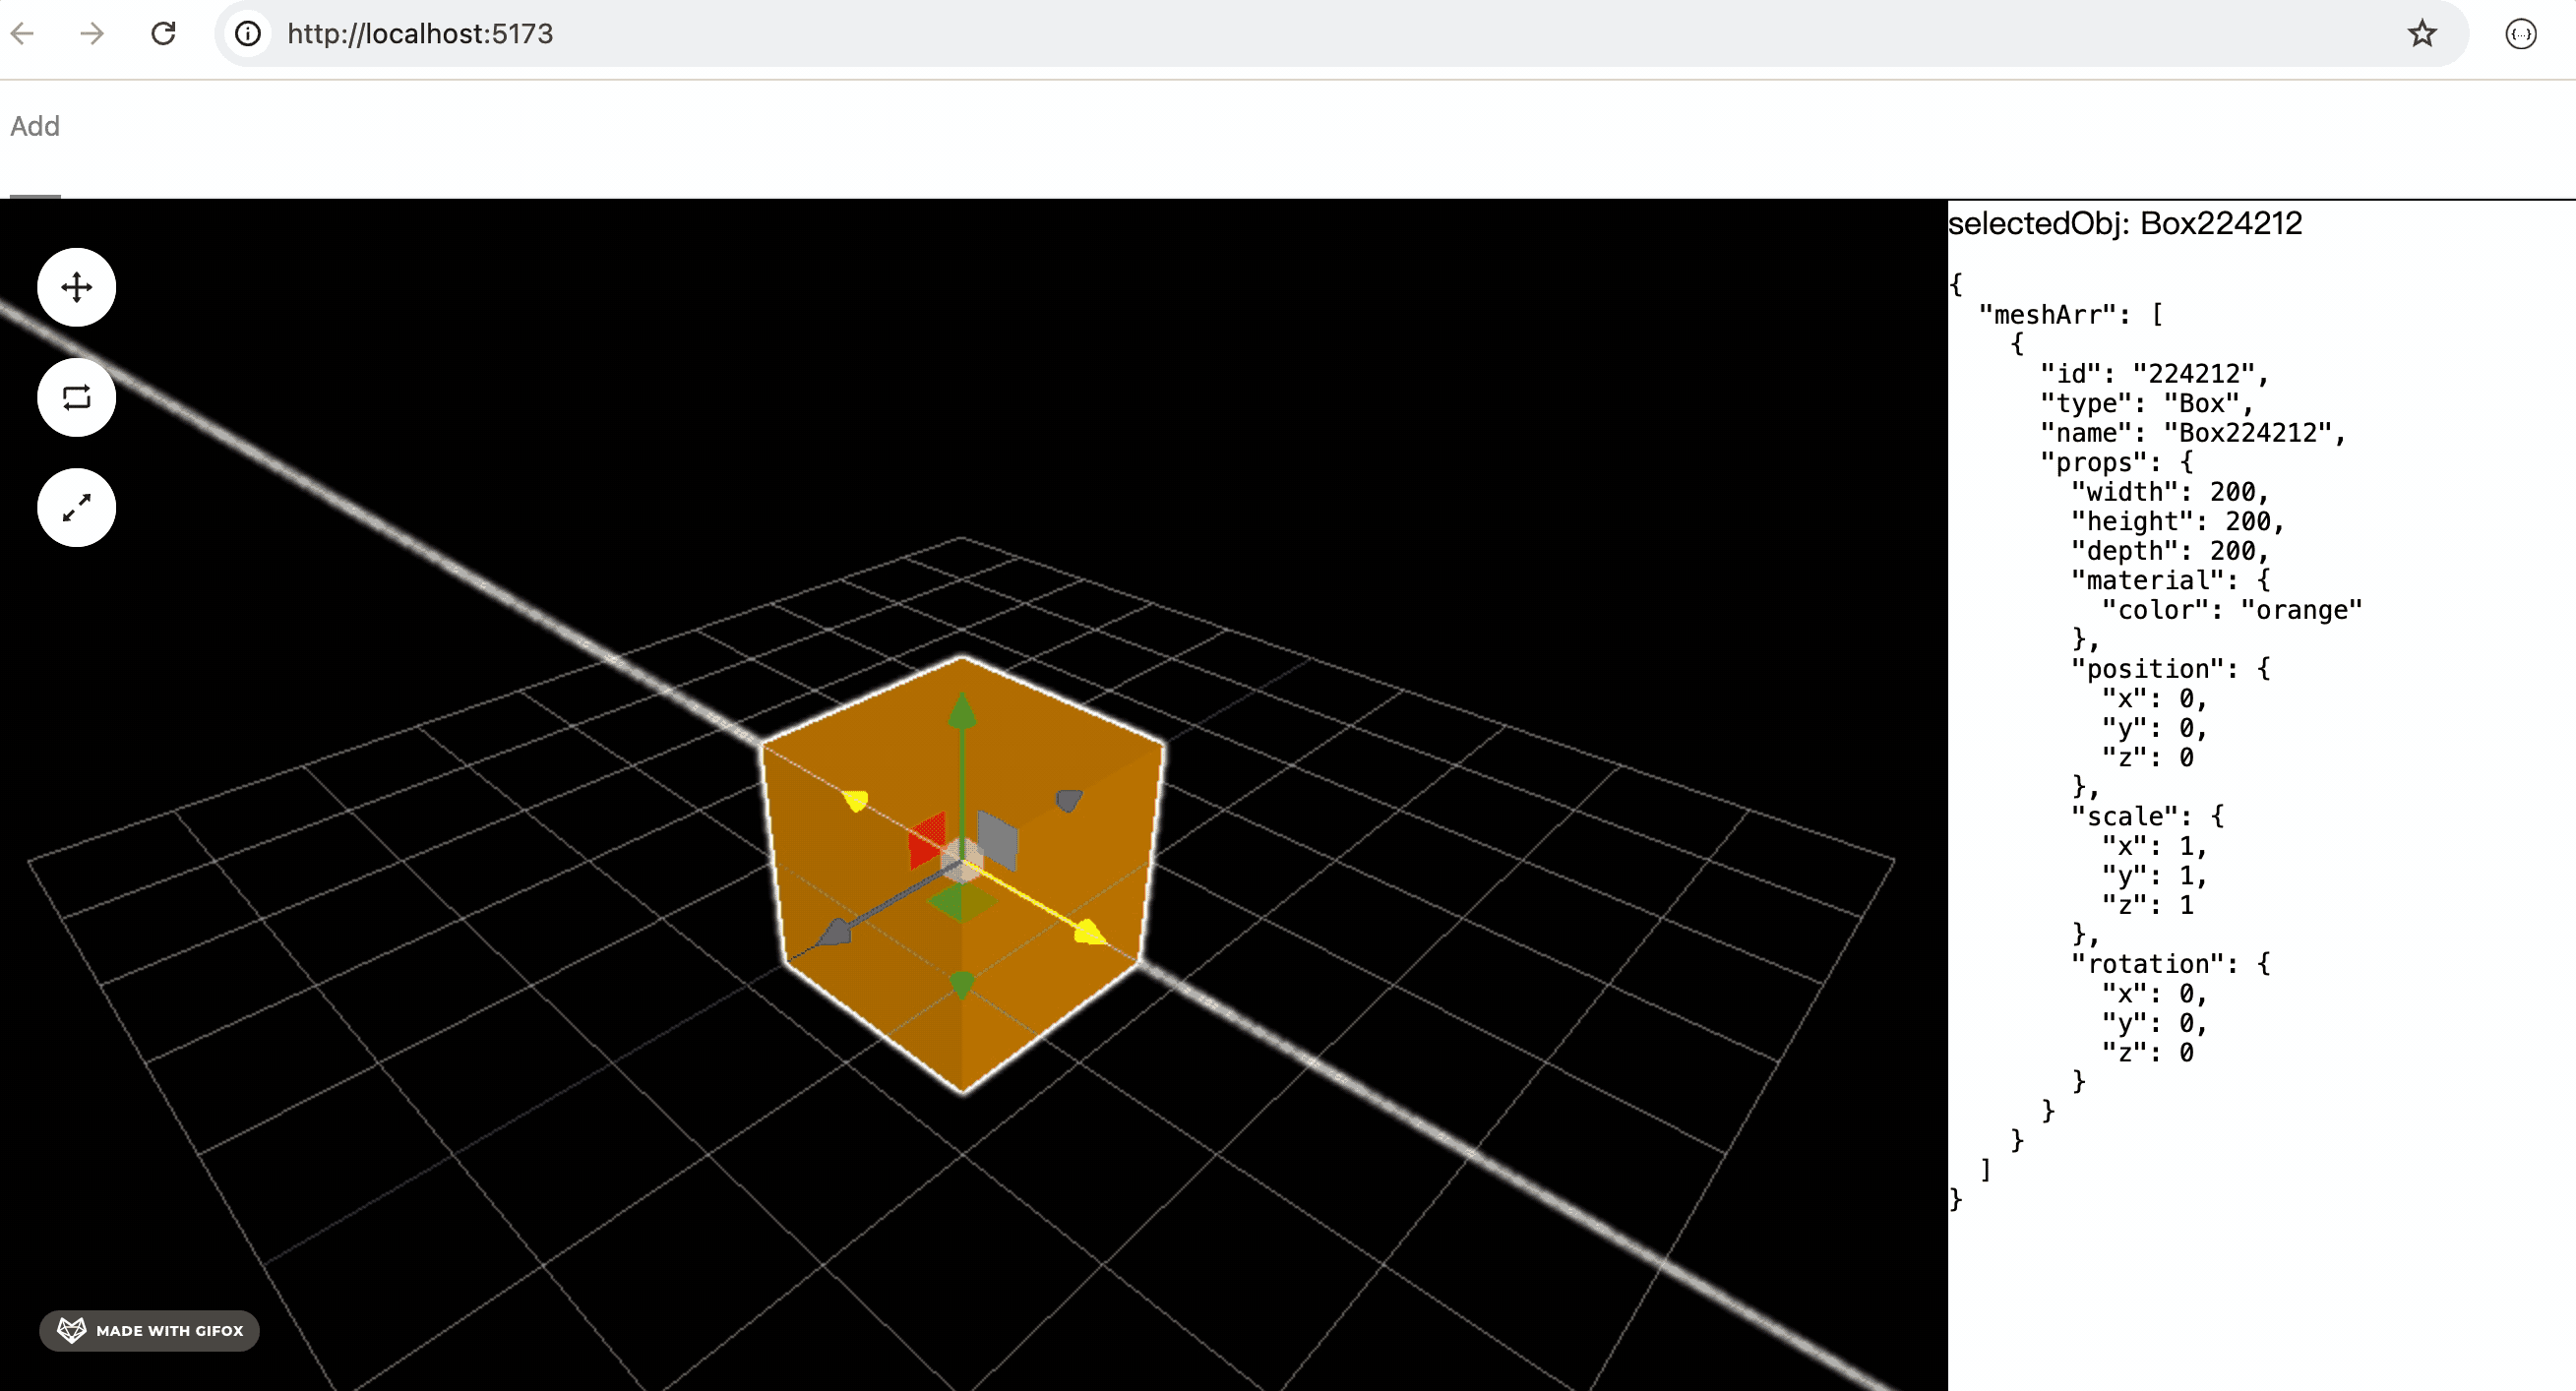The image size is (2576, 1391).
Task: Click the "x": 1 line under scale
Action: click(2153, 846)
